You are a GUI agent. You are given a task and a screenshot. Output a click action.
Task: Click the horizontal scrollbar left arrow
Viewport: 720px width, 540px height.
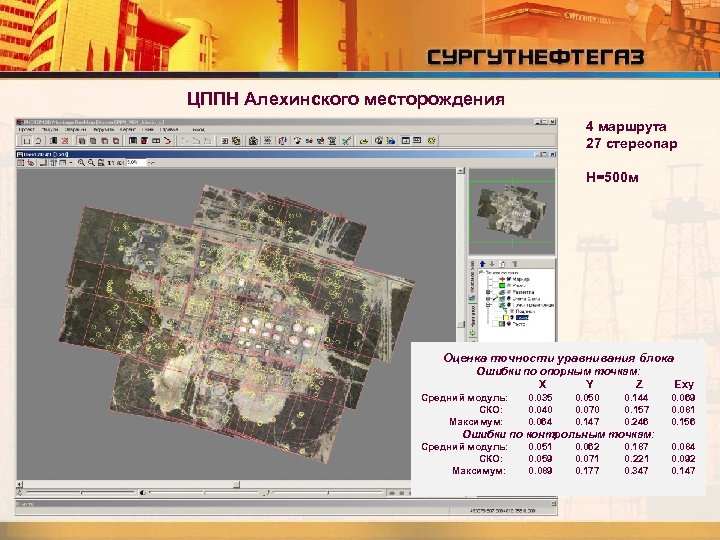pos(20,484)
